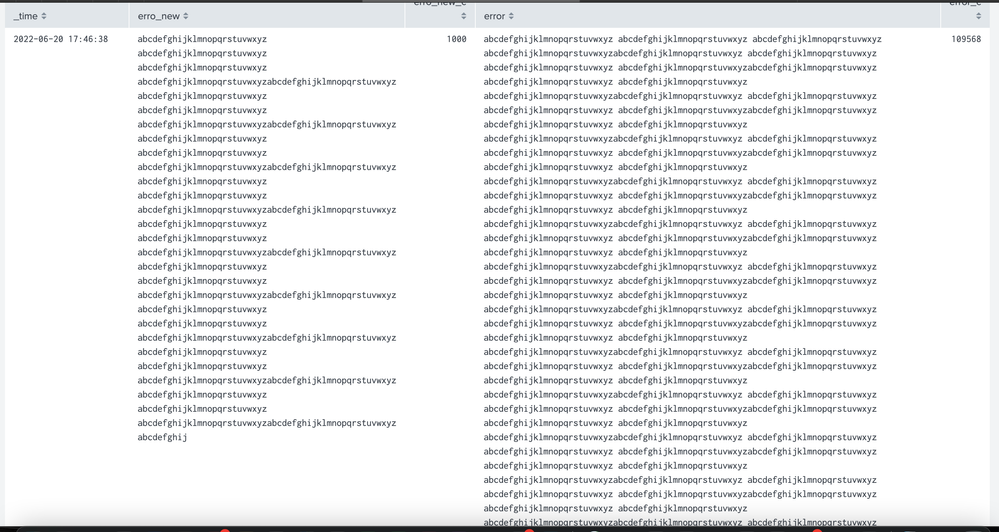Click the sort arrows at the far-right column header
Screen dimensions: 999x532
pyautogui.click(x=978, y=16)
